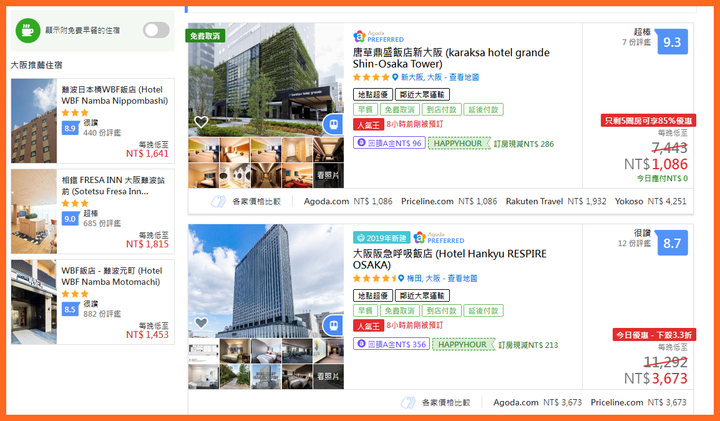Click NT$ 1,453 price in recommendations
Image resolution: width=720 pixels, height=421 pixels.
[147, 334]
